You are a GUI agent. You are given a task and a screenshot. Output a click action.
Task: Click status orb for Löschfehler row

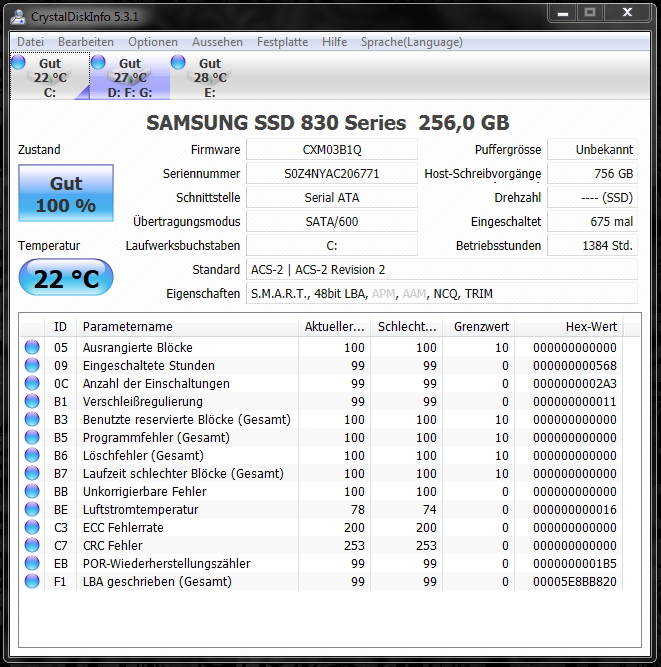pyautogui.click(x=32, y=455)
